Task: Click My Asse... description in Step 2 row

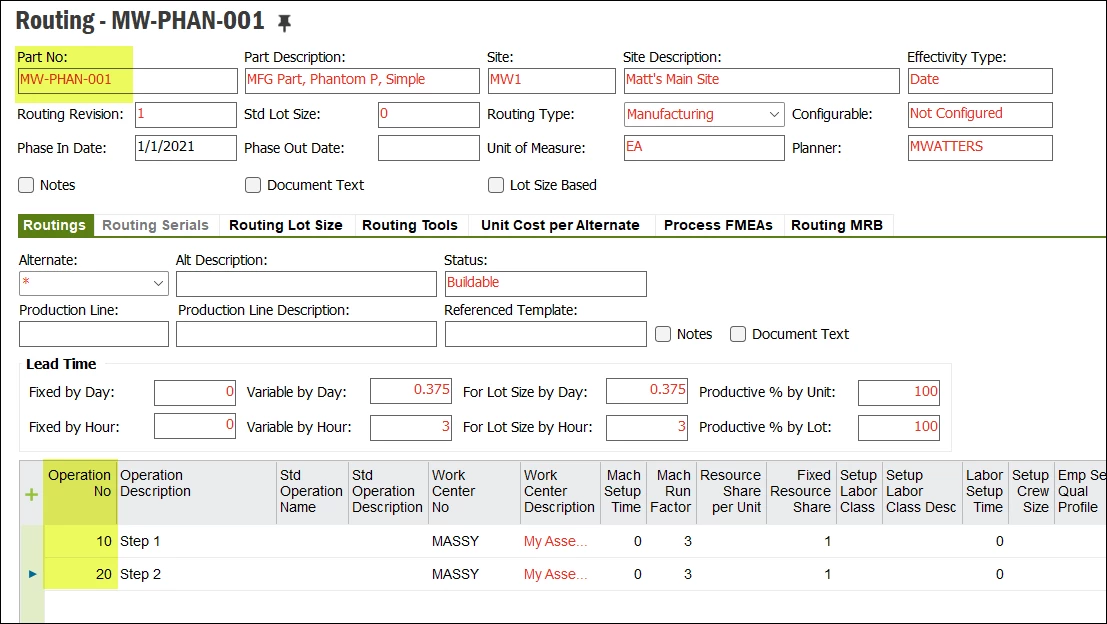Action: tap(560, 574)
